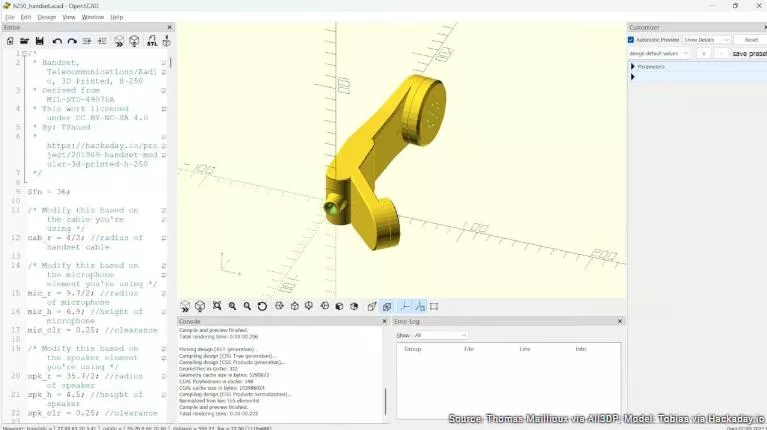The image size is (767, 430).
Task: Click the View All icon in viewport toolbar
Action: point(216,306)
